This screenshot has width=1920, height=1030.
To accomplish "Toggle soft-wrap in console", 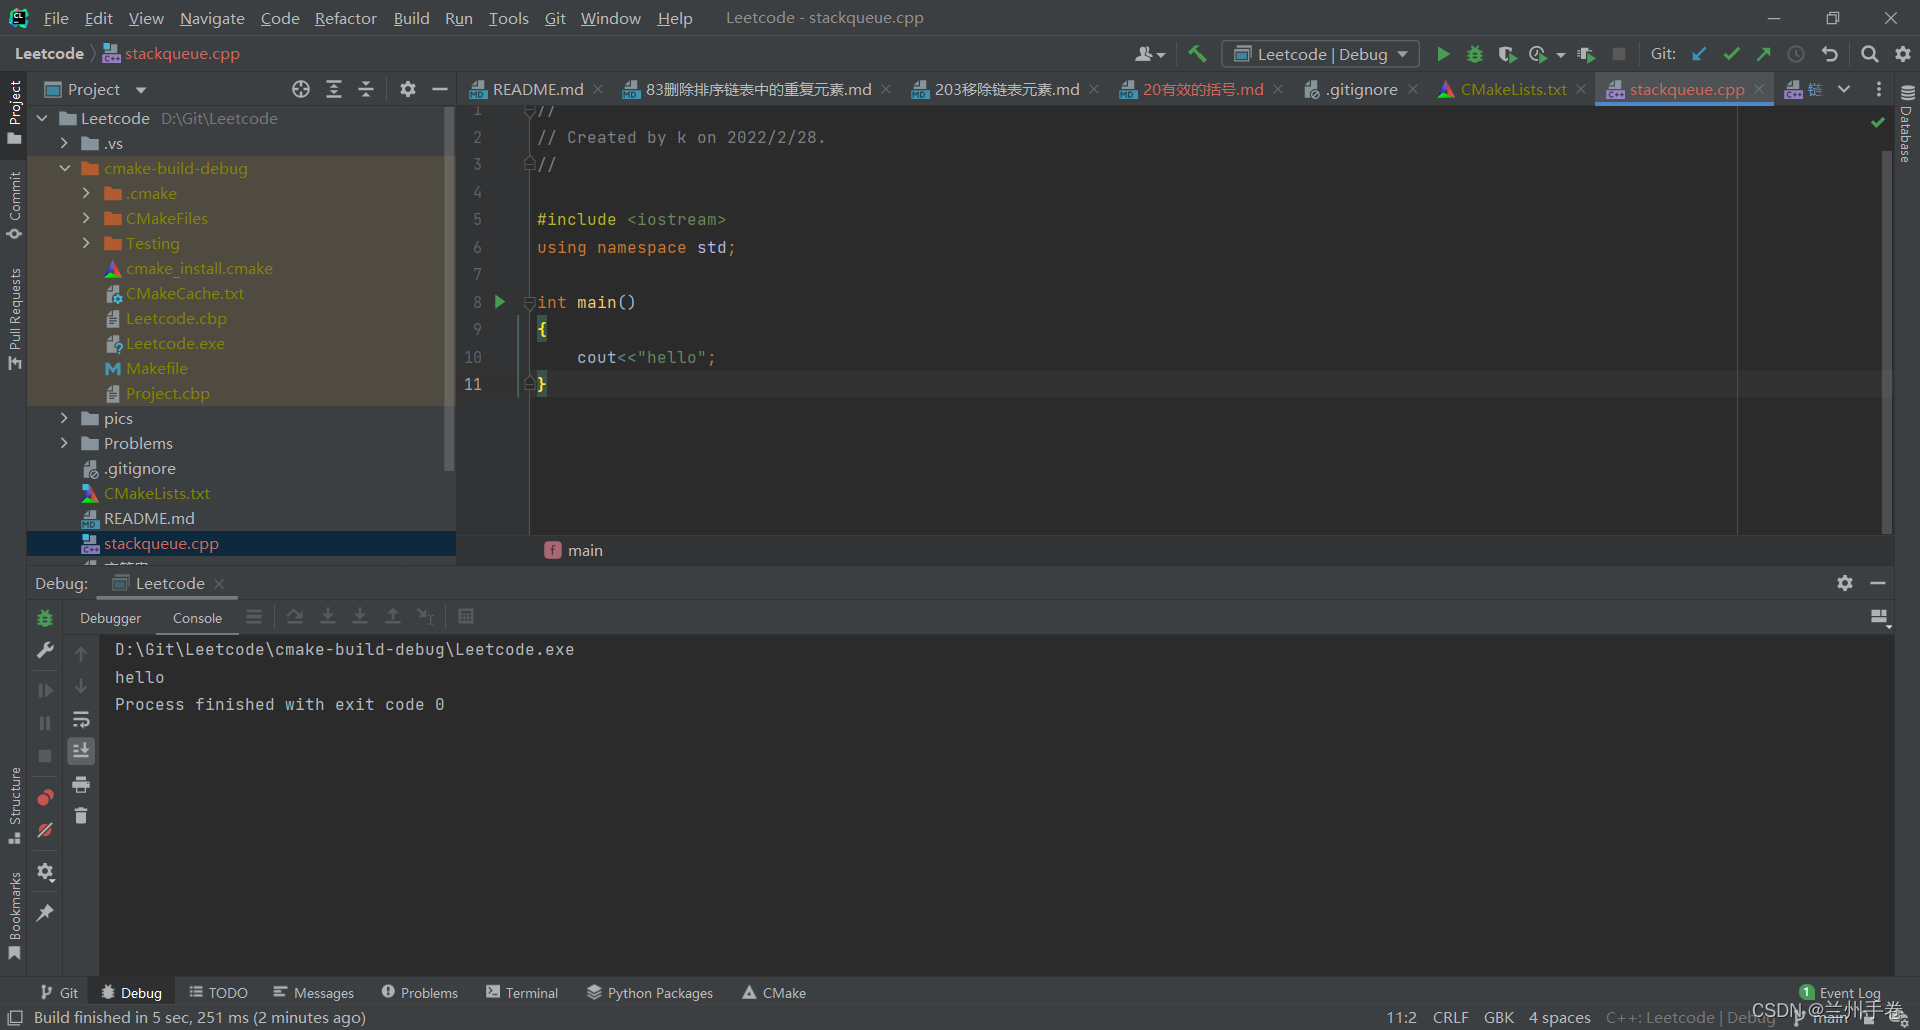I will [81, 720].
